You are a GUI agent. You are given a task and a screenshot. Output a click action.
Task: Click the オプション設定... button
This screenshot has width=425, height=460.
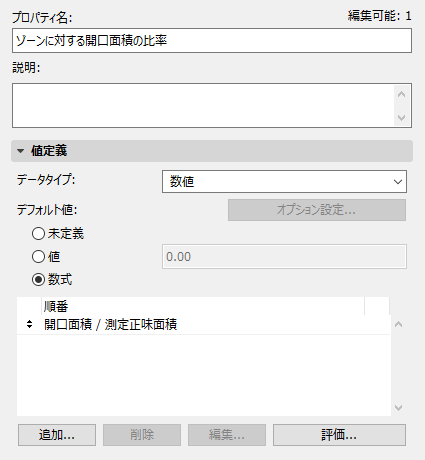317,210
